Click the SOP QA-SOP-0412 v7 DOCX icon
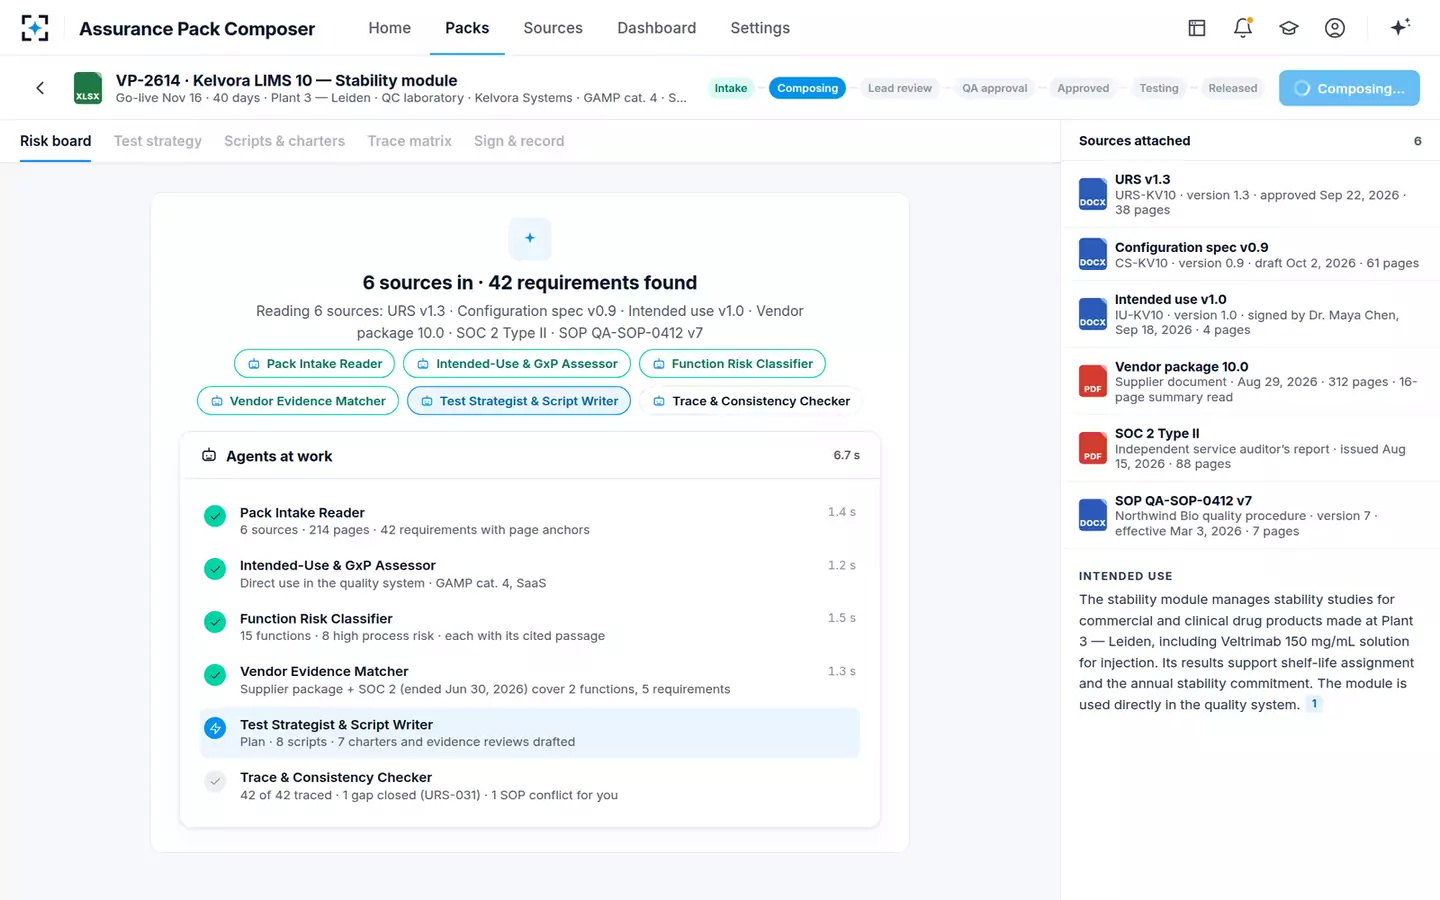Viewport: 1440px width, 900px height. pos(1093,515)
